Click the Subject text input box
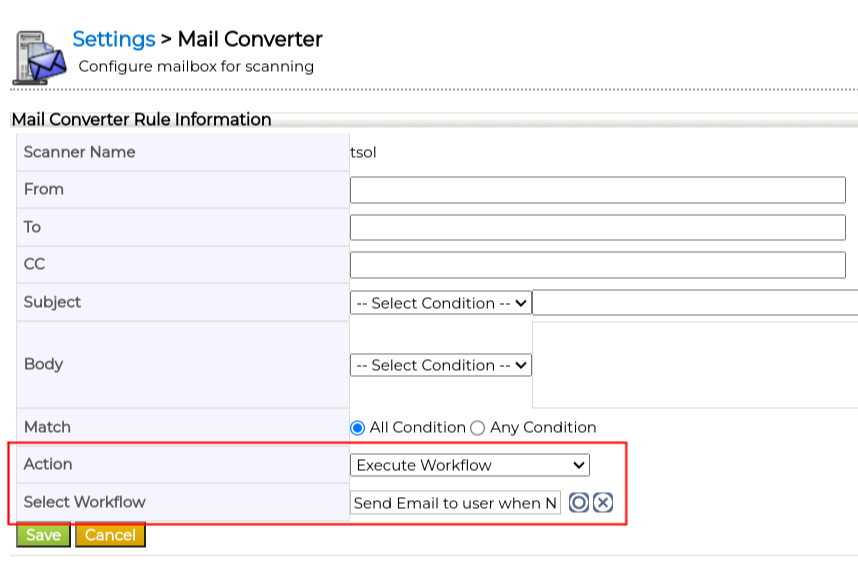Image resolution: width=858 pixels, height=563 pixels. 695,303
